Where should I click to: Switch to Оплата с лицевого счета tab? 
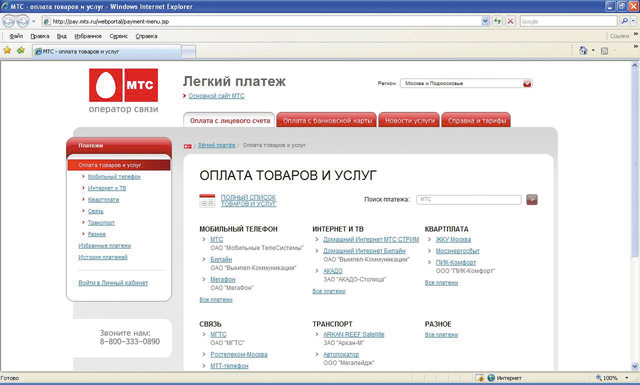229,120
